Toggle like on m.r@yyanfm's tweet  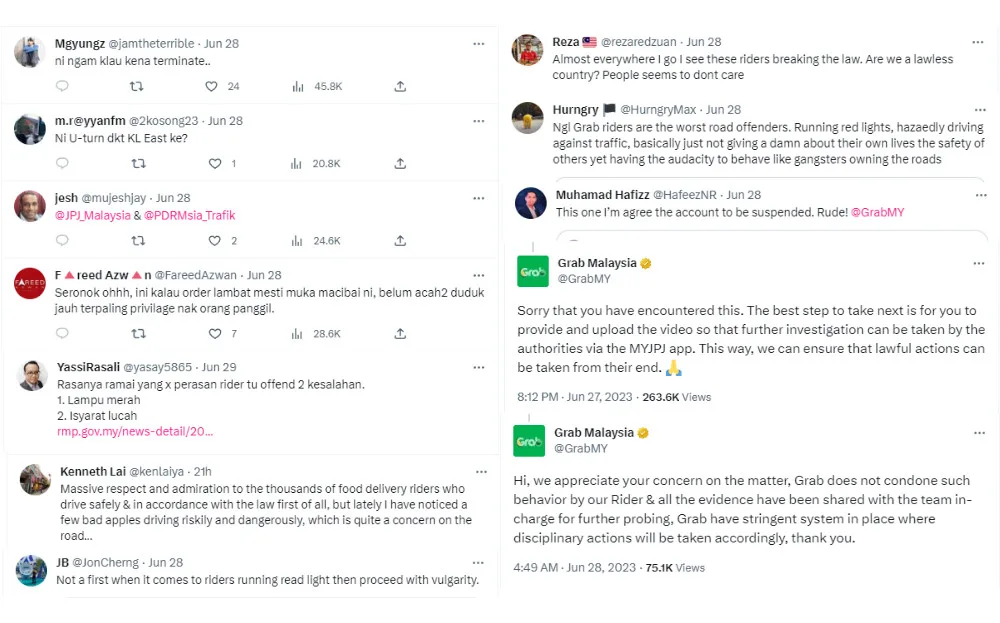214,164
